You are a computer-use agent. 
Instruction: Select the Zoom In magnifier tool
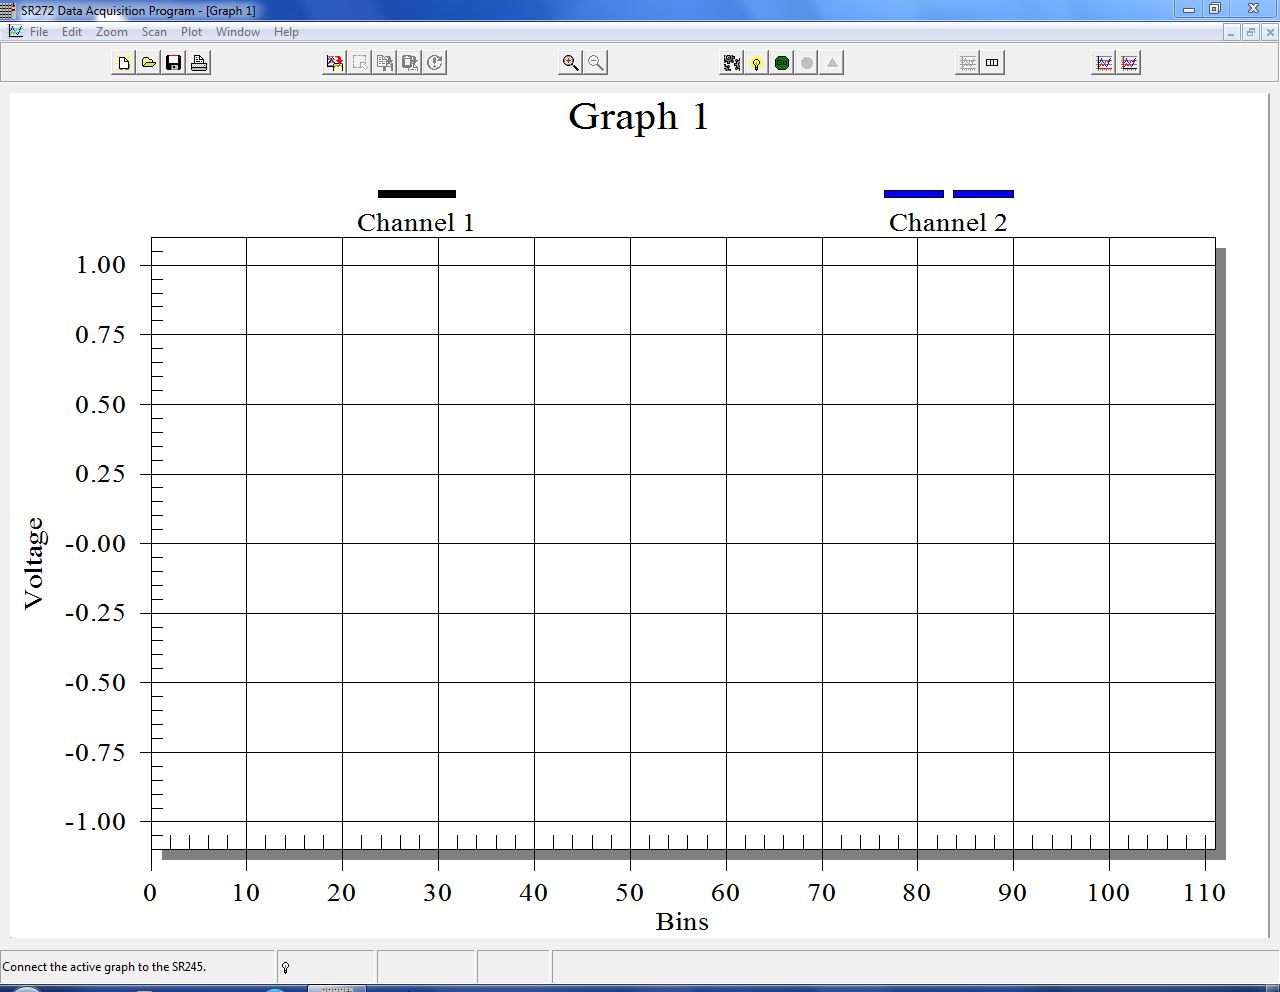[x=570, y=62]
